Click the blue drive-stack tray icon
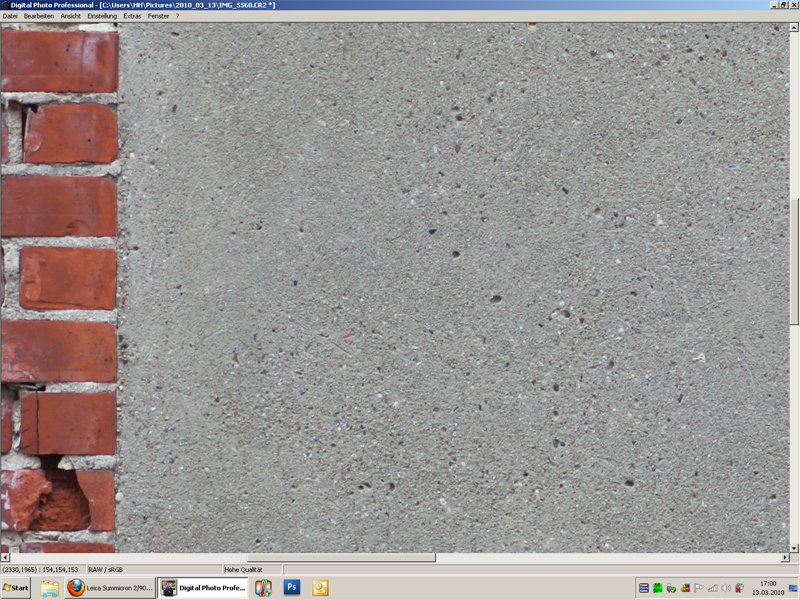The height and width of the screenshot is (600, 800). click(x=644, y=588)
